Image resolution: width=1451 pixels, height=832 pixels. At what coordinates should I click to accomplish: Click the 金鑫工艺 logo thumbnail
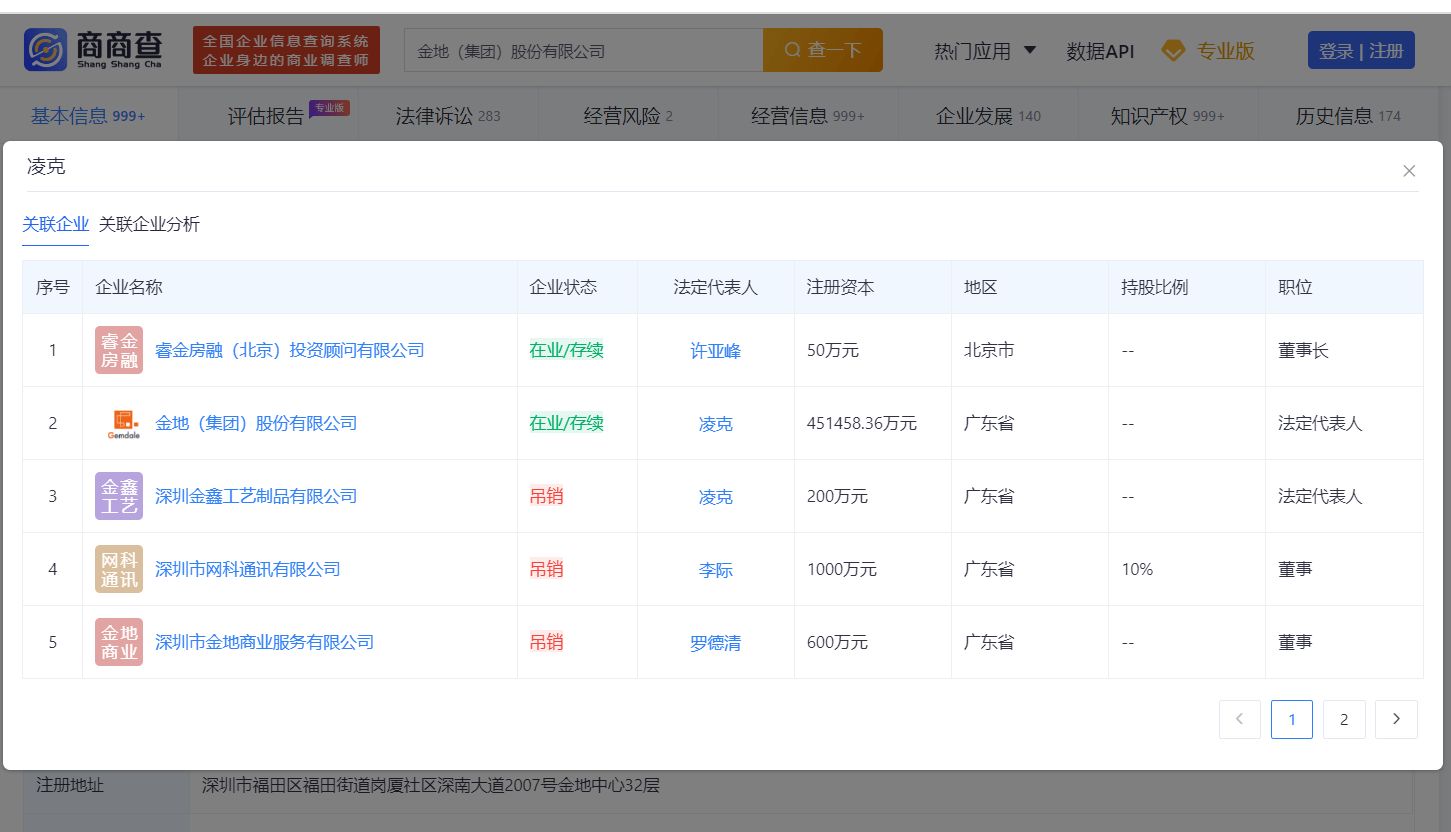[x=119, y=496]
